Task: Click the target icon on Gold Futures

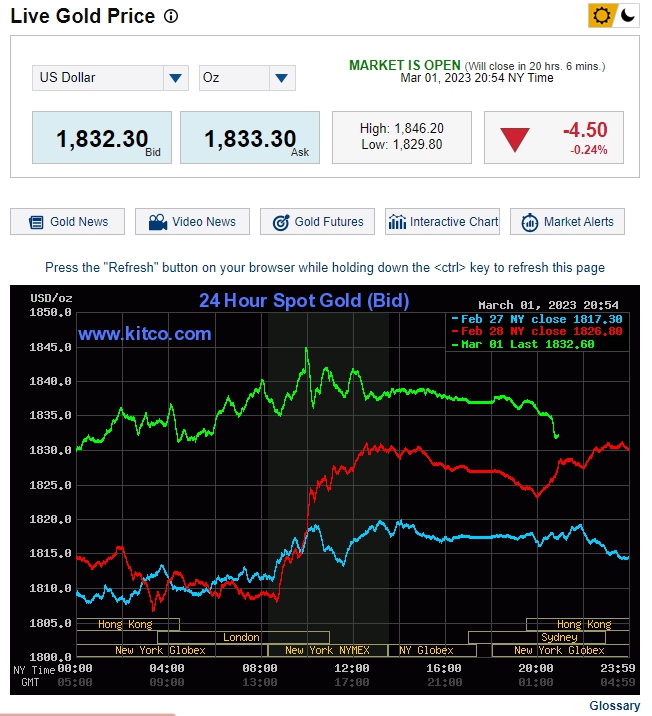Action: 281,222
